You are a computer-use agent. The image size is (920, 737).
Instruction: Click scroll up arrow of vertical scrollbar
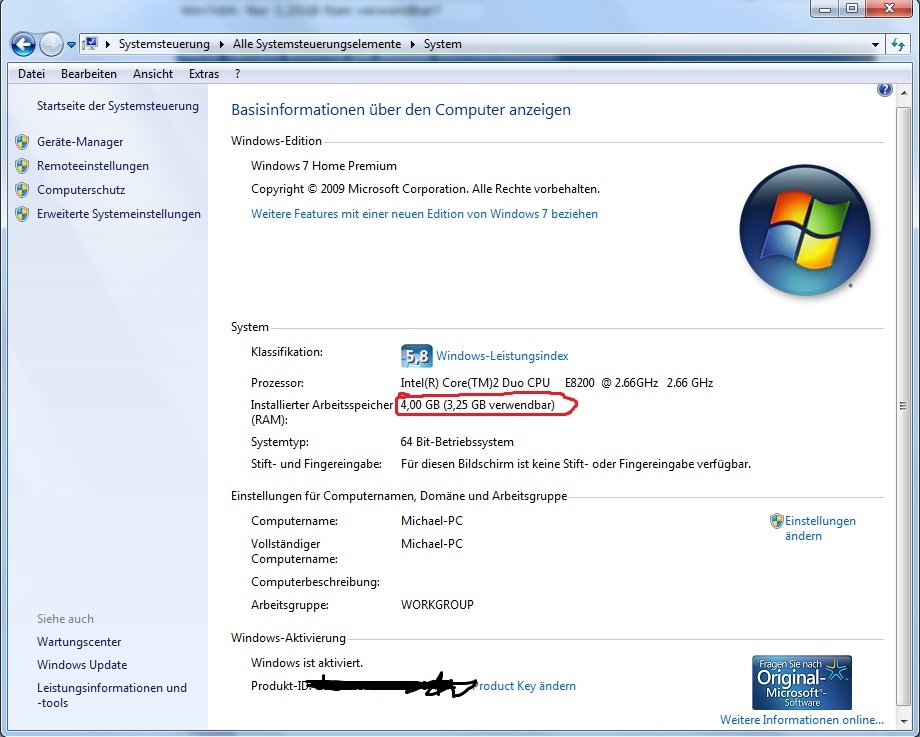(x=903, y=93)
